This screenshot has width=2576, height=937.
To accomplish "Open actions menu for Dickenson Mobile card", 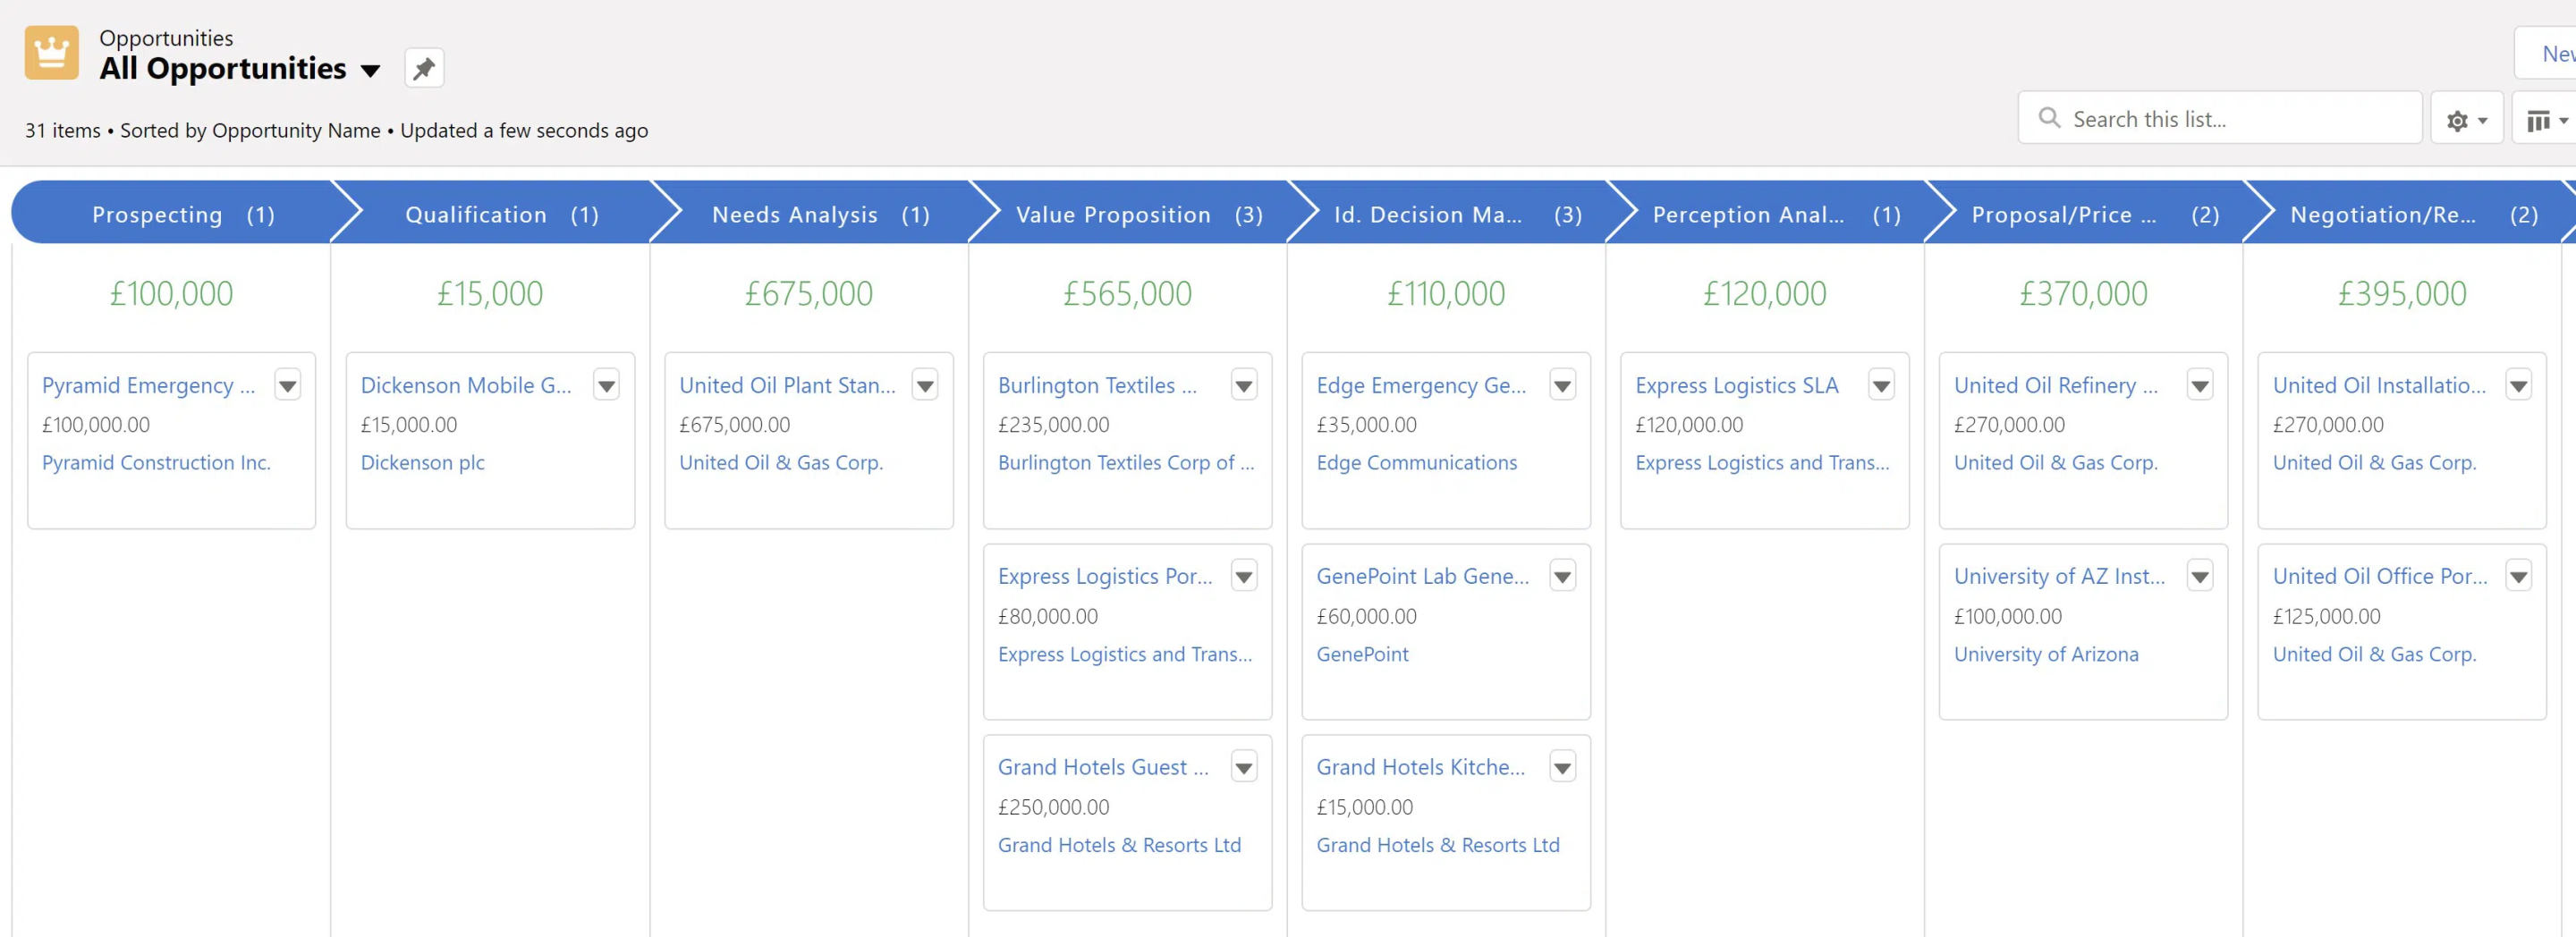I will pos(606,385).
